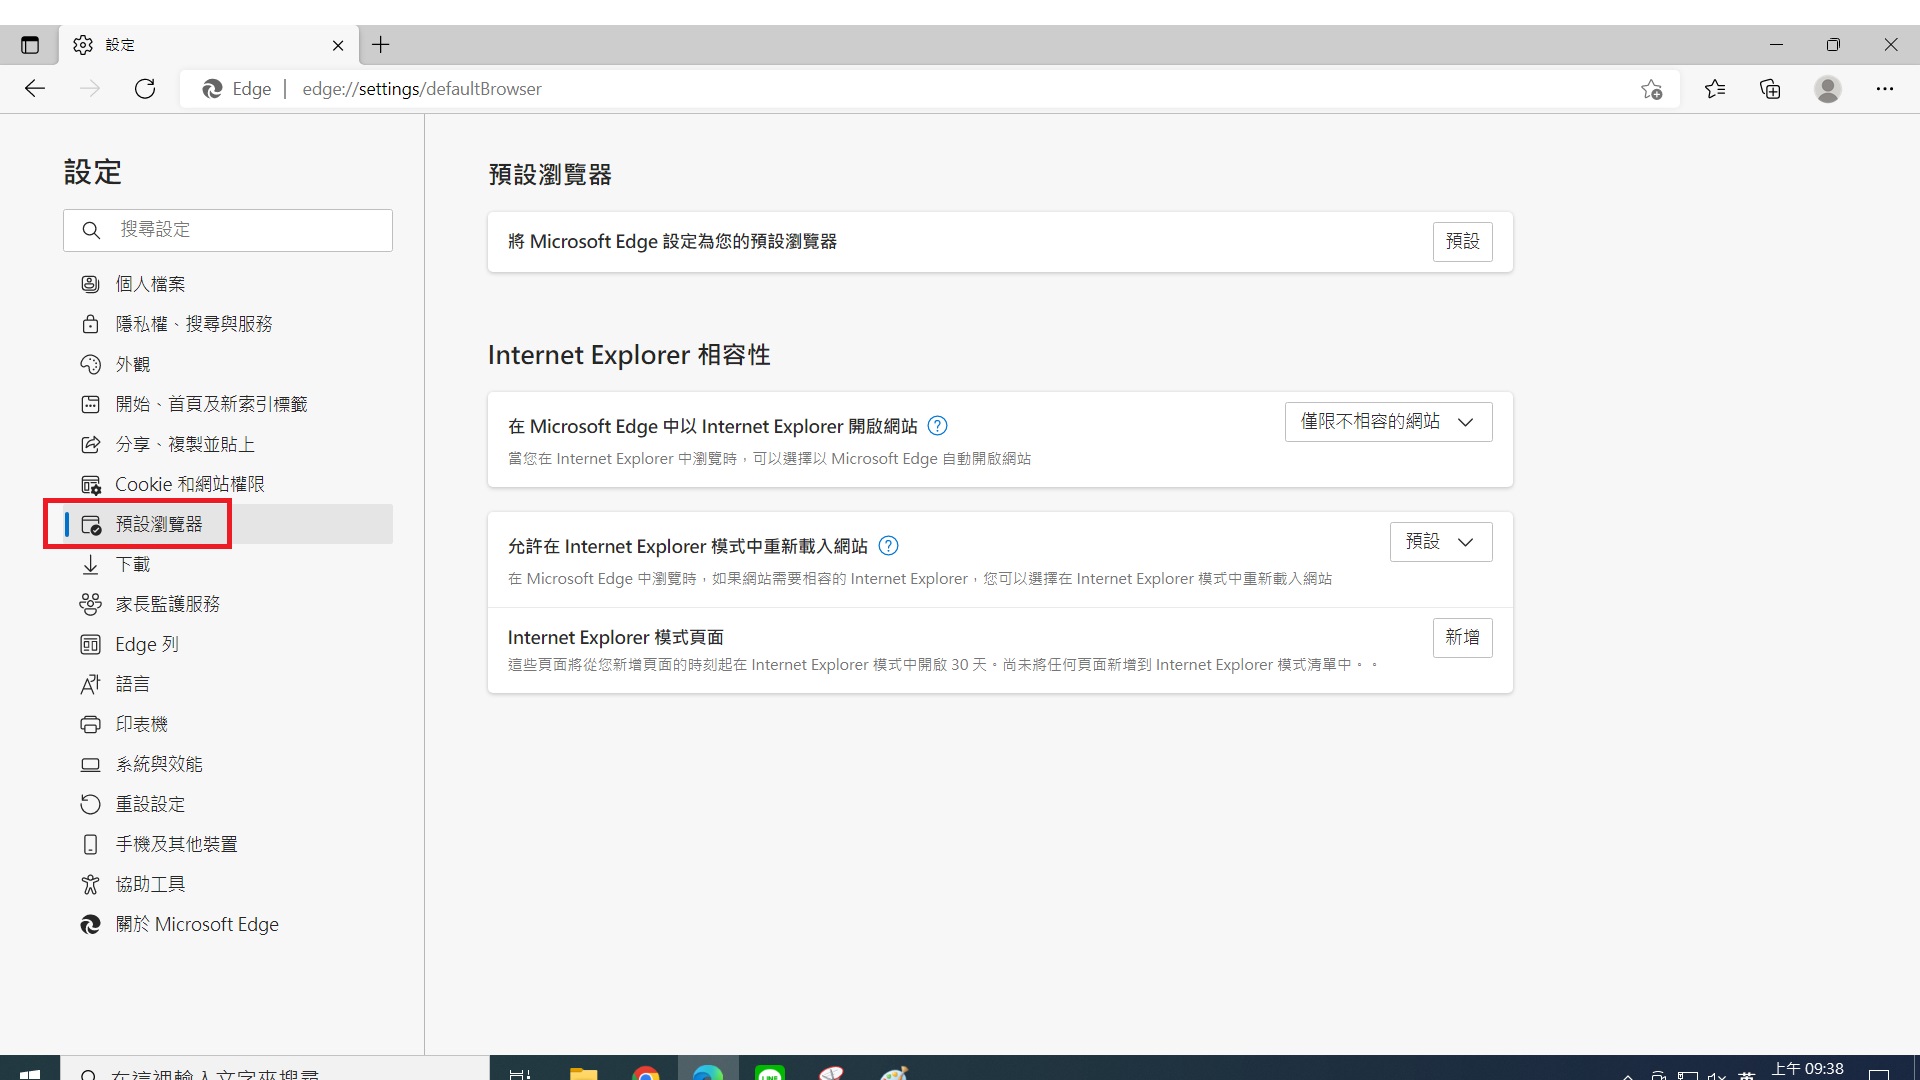This screenshot has width=1920, height=1080.
Task: Click the taskbar clock showing 上午 09:38
Action: [x=1807, y=1069]
